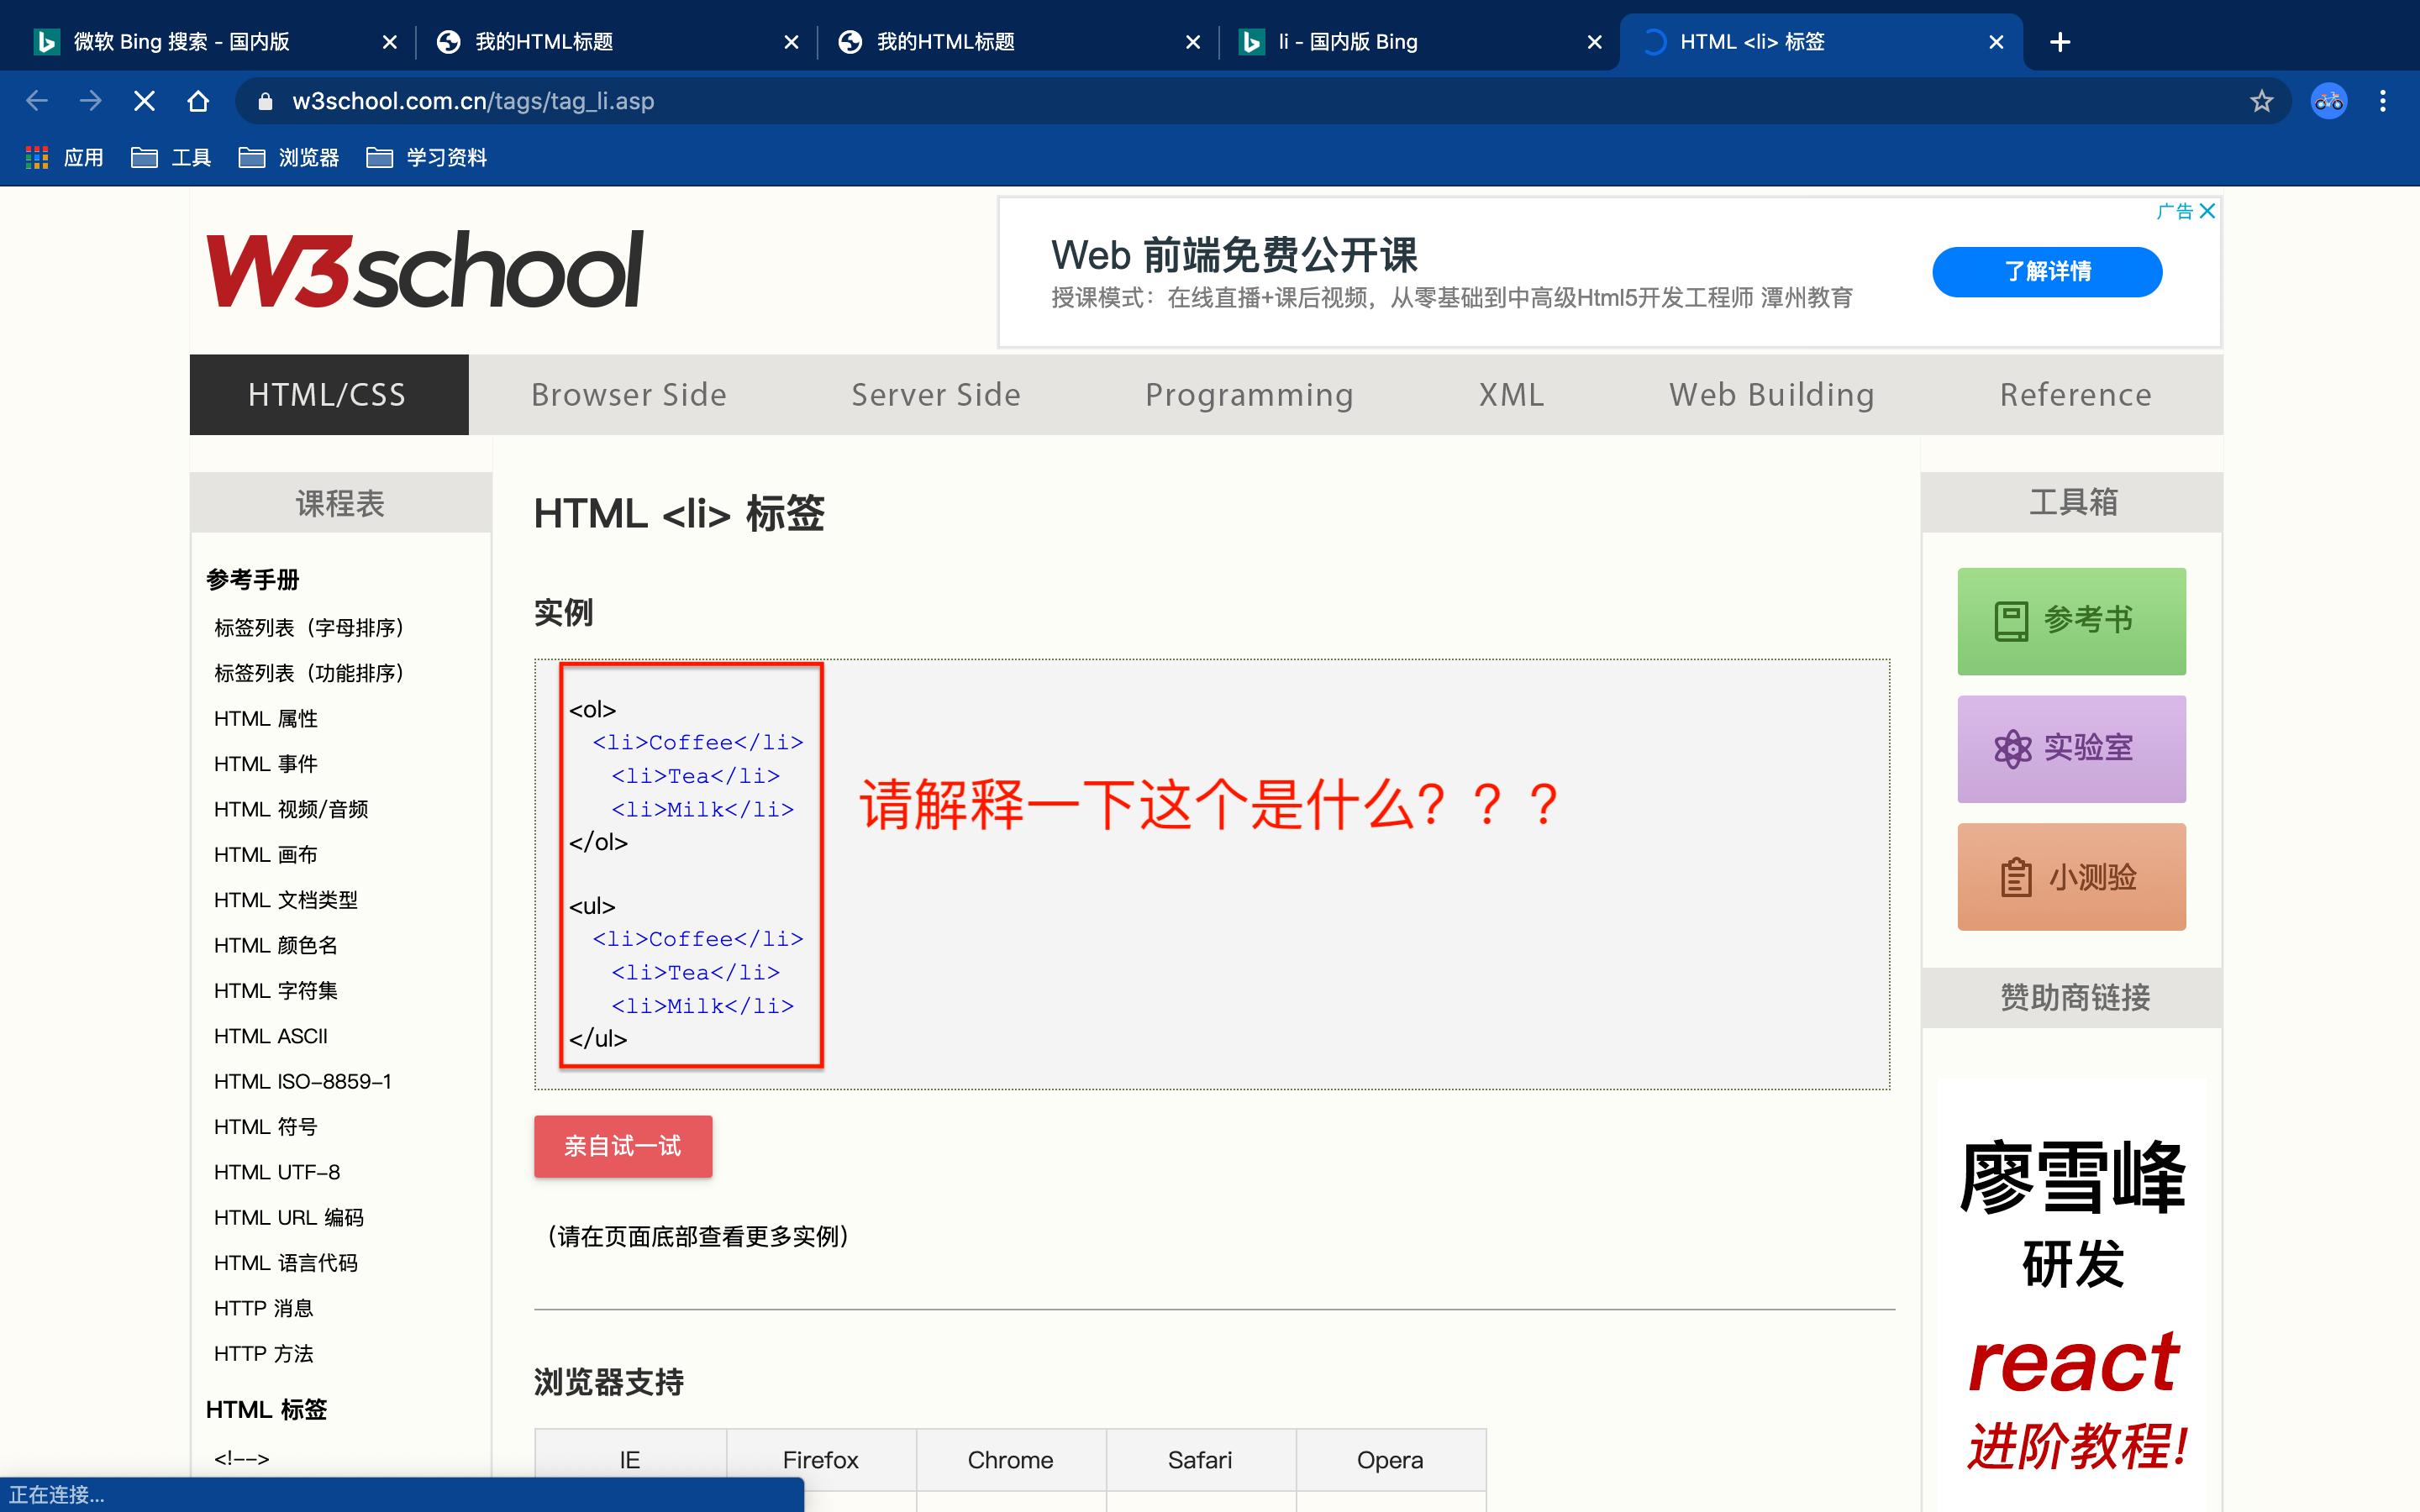Image resolution: width=2420 pixels, height=1512 pixels.
Task: Click the Firefox column header in table
Action: [820, 1460]
